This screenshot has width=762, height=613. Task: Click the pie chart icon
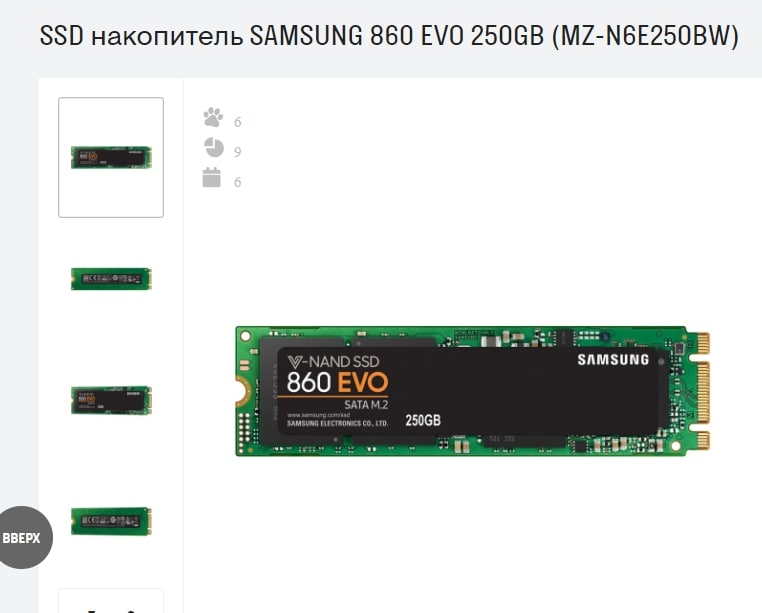(x=213, y=148)
